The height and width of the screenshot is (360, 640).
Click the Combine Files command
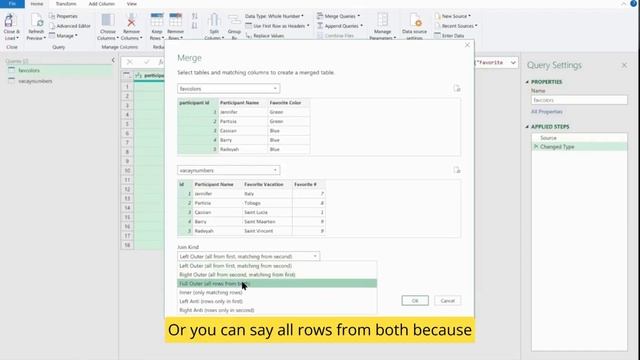coord(336,36)
